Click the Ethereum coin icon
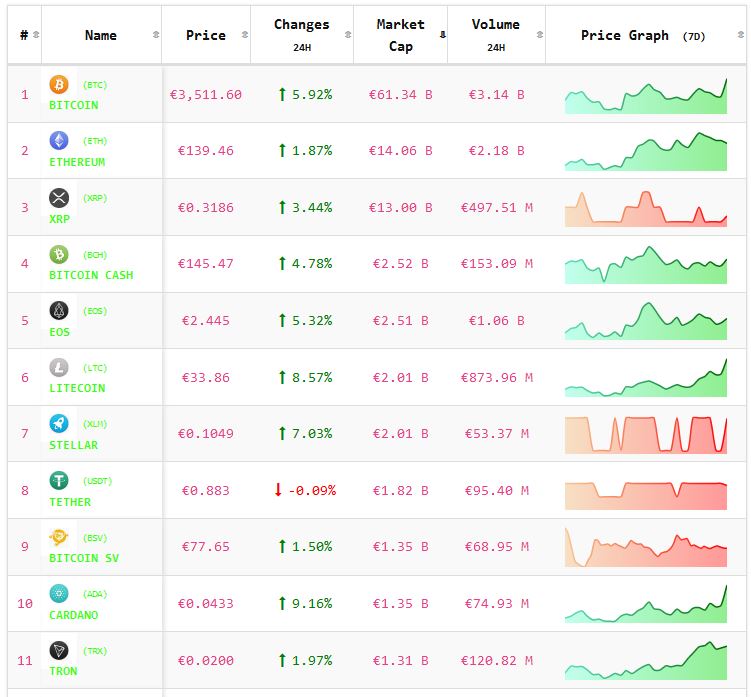The height and width of the screenshot is (697, 751). coord(59,141)
